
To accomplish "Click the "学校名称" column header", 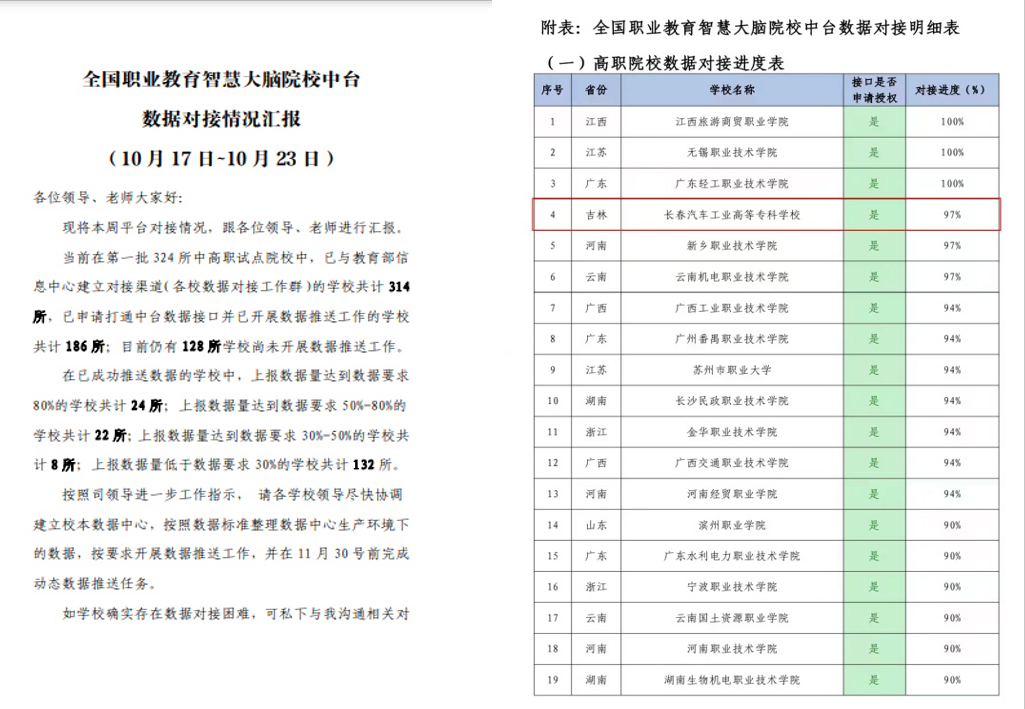I will (x=732, y=90).
